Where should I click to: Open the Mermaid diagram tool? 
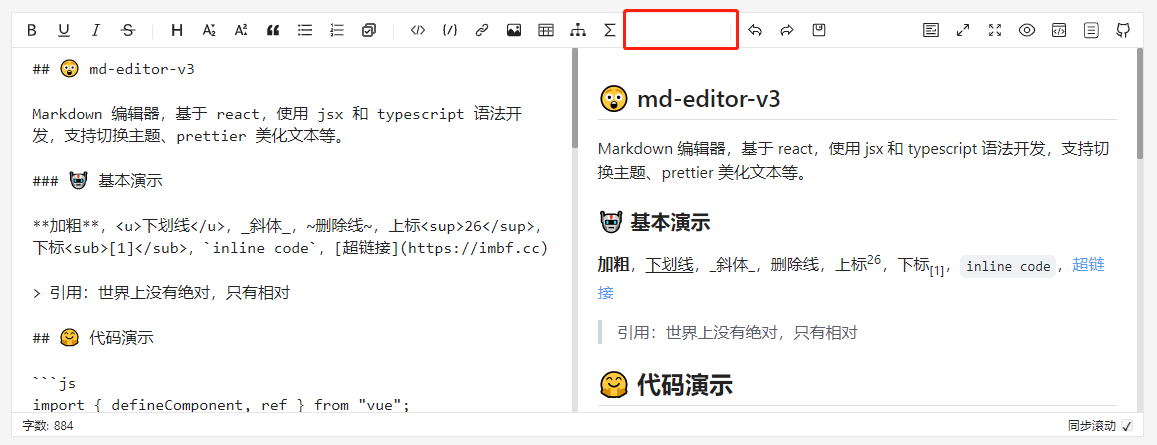[x=578, y=30]
